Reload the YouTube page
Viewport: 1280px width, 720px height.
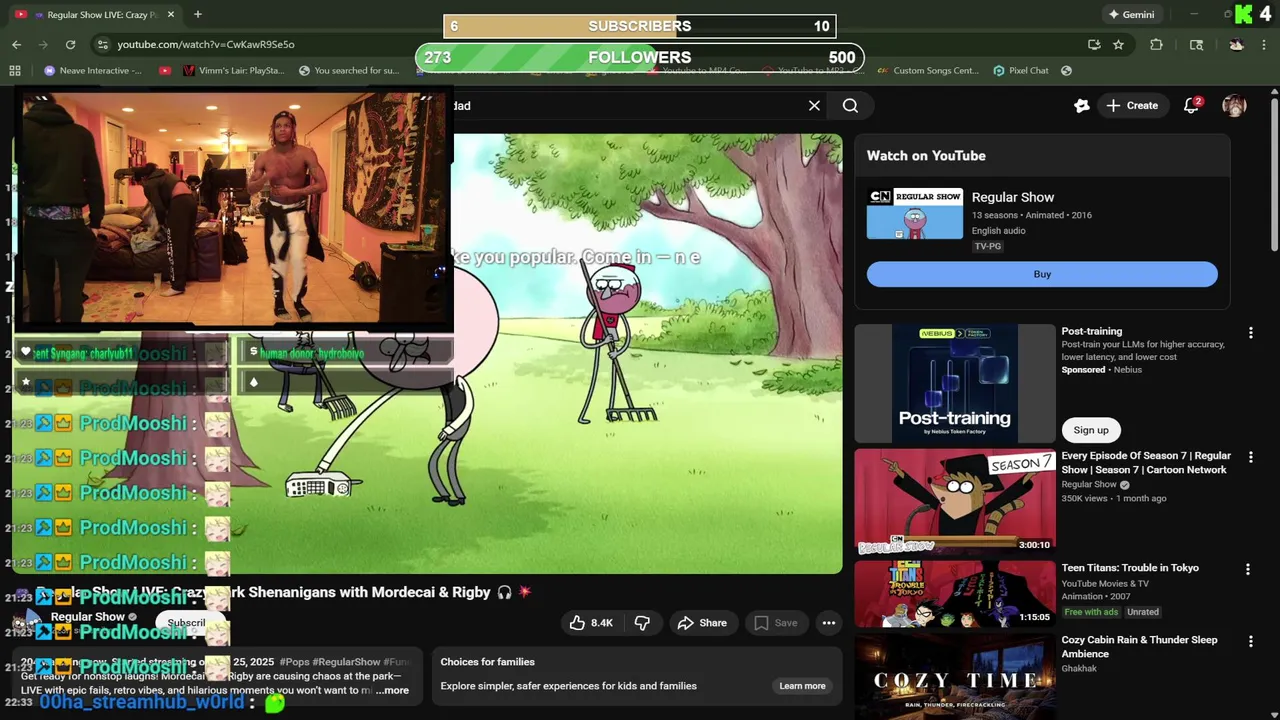(70, 44)
